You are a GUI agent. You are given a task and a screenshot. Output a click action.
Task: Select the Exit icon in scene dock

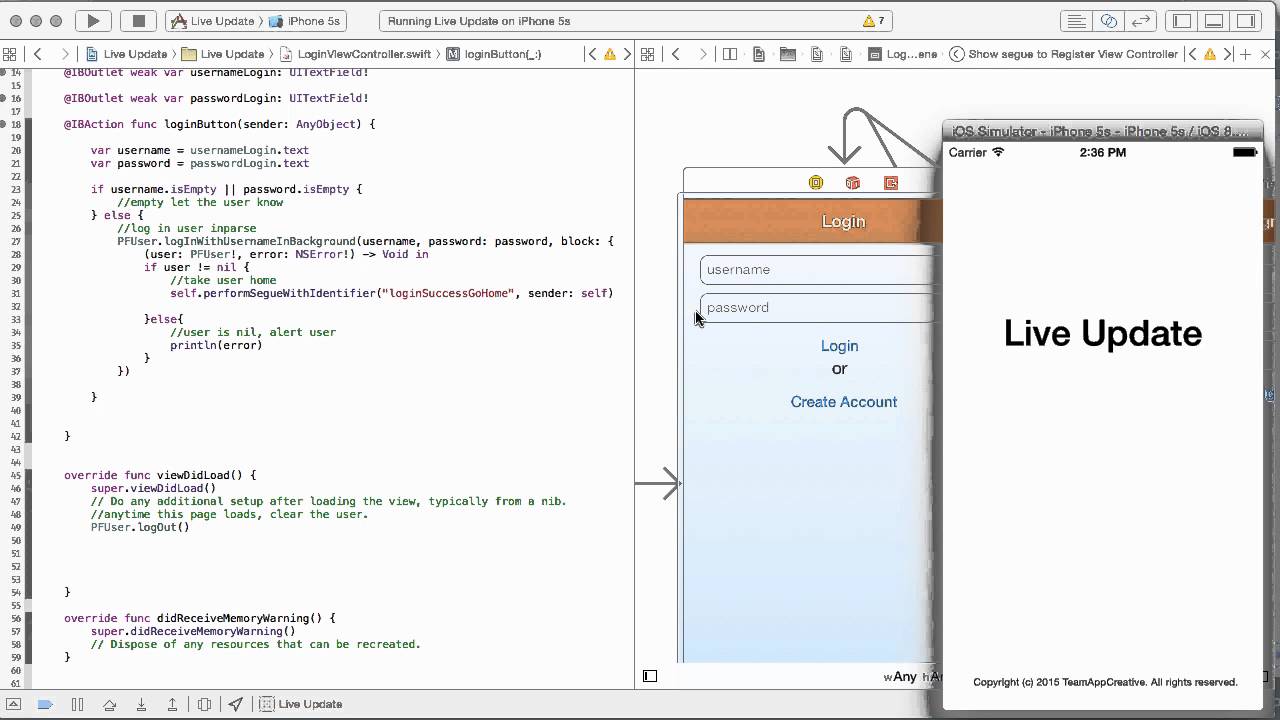pyautogui.click(x=891, y=183)
